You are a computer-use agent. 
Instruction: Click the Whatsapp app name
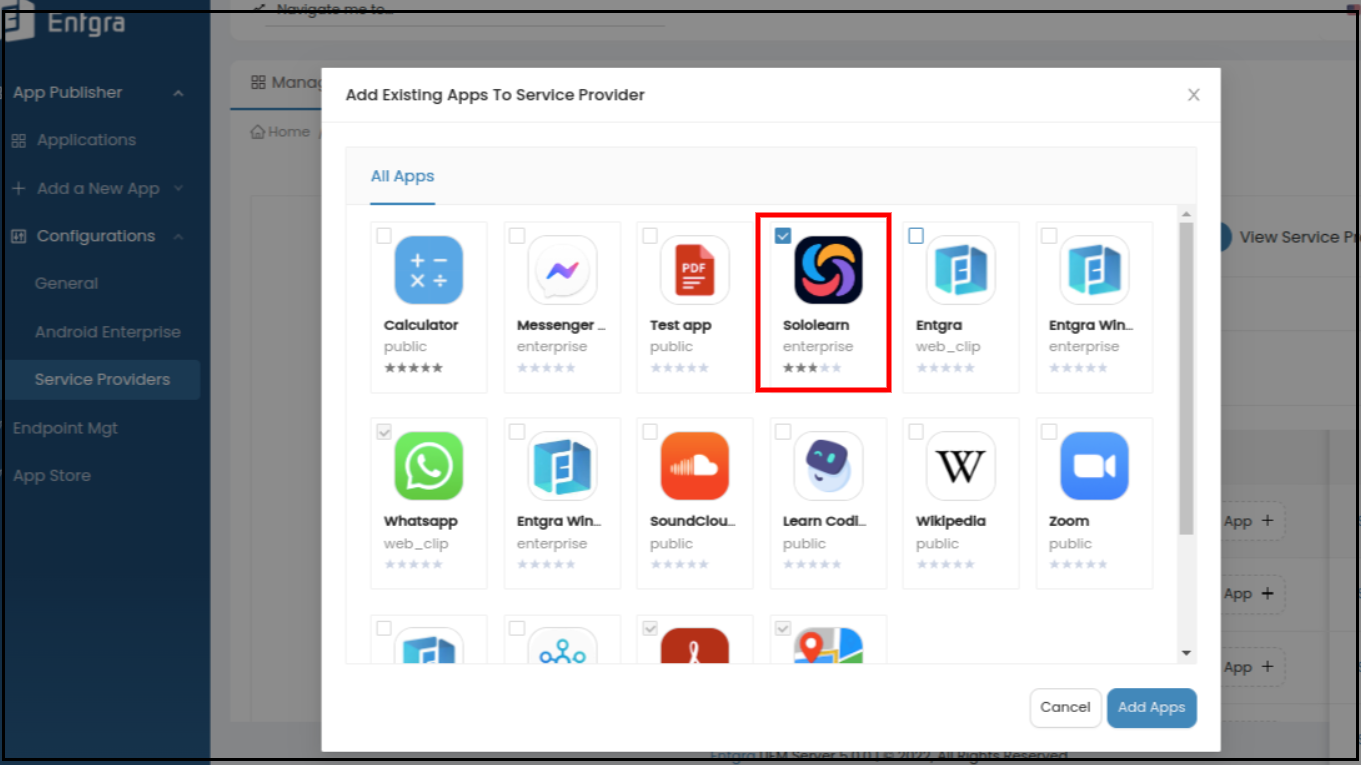tap(420, 521)
